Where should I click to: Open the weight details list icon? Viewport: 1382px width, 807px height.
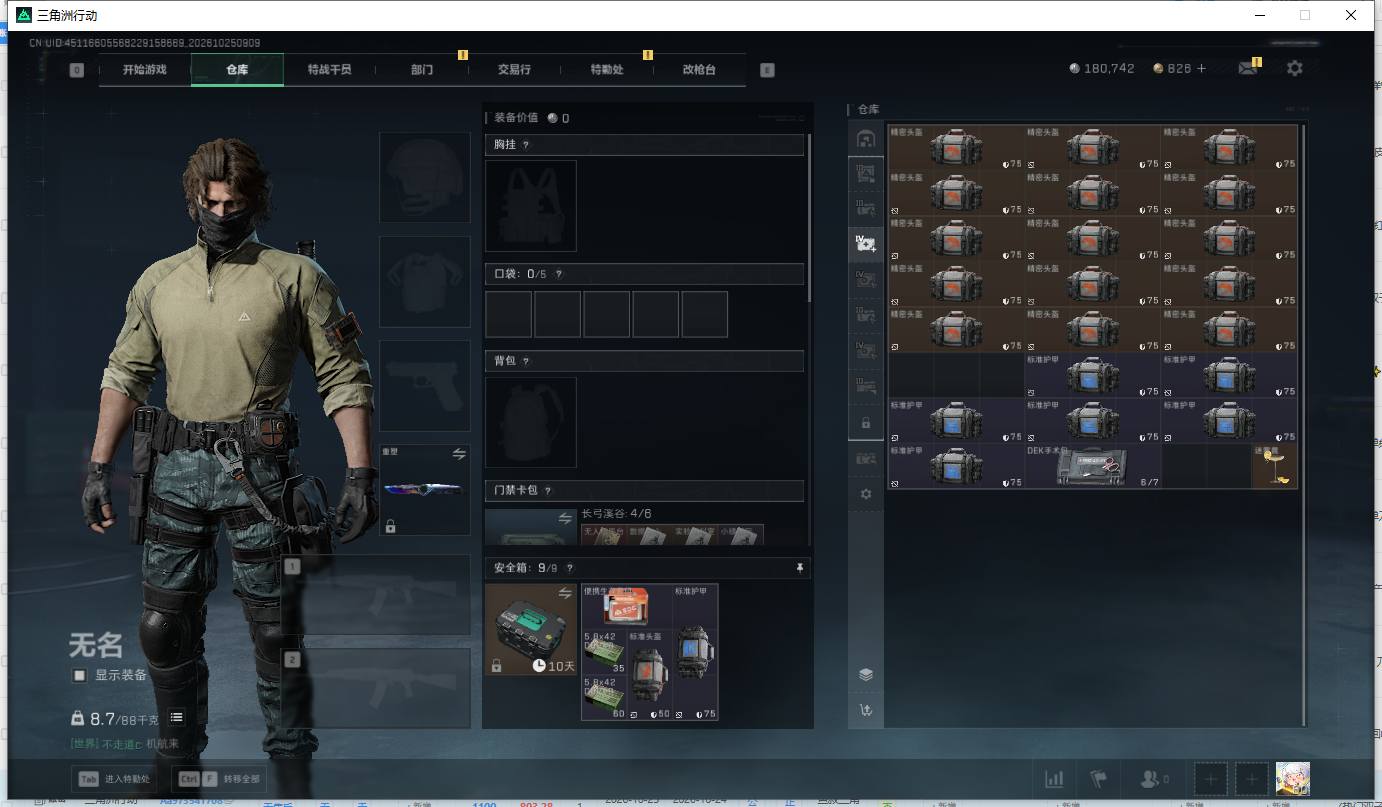click(x=177, y=717)
